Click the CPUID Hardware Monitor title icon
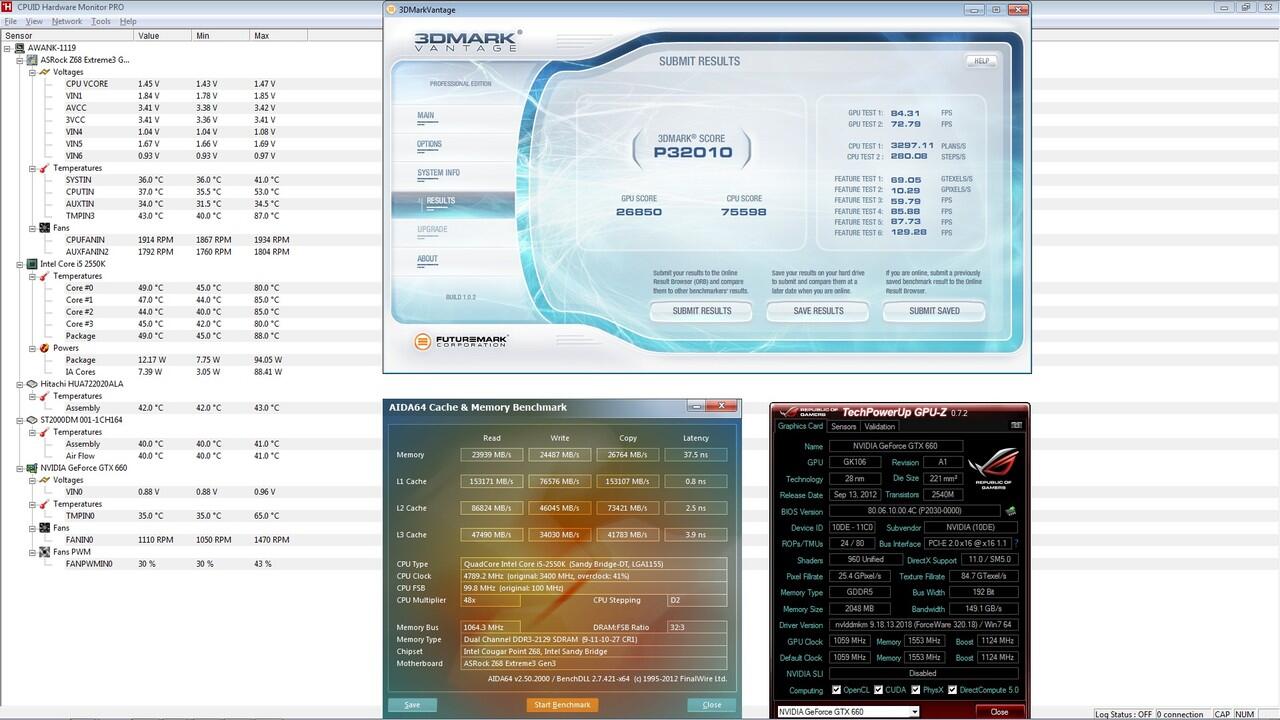 (7, 7)
